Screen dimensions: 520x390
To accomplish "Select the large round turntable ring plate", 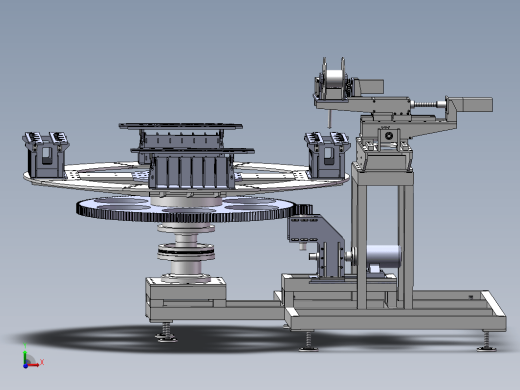I will coord(186,178).
